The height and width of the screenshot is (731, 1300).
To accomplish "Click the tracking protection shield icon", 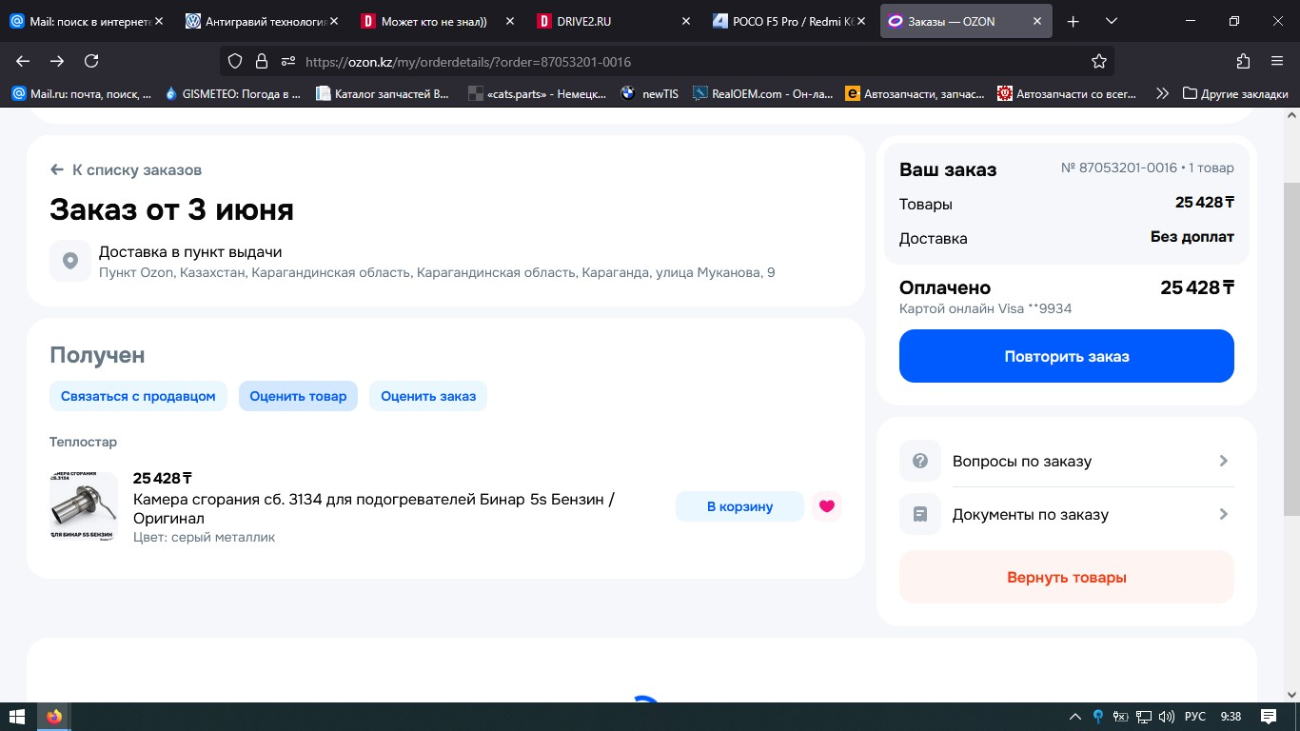I will [235, 61].
